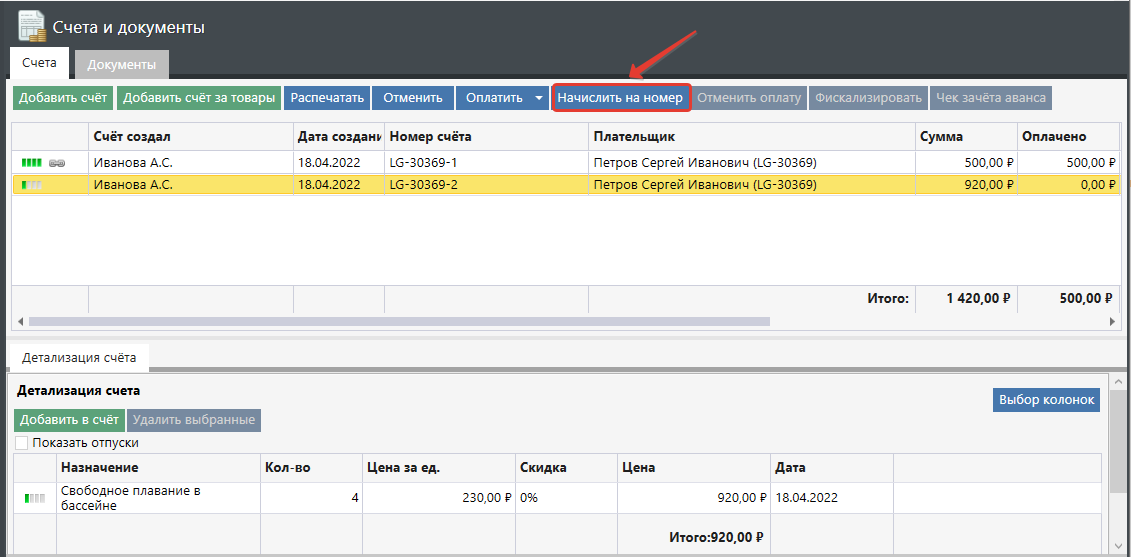Image resolution: width=1131 pixels, height=557 pixels.
Task: Select the Счета tab
Action: tap(39, 63)
